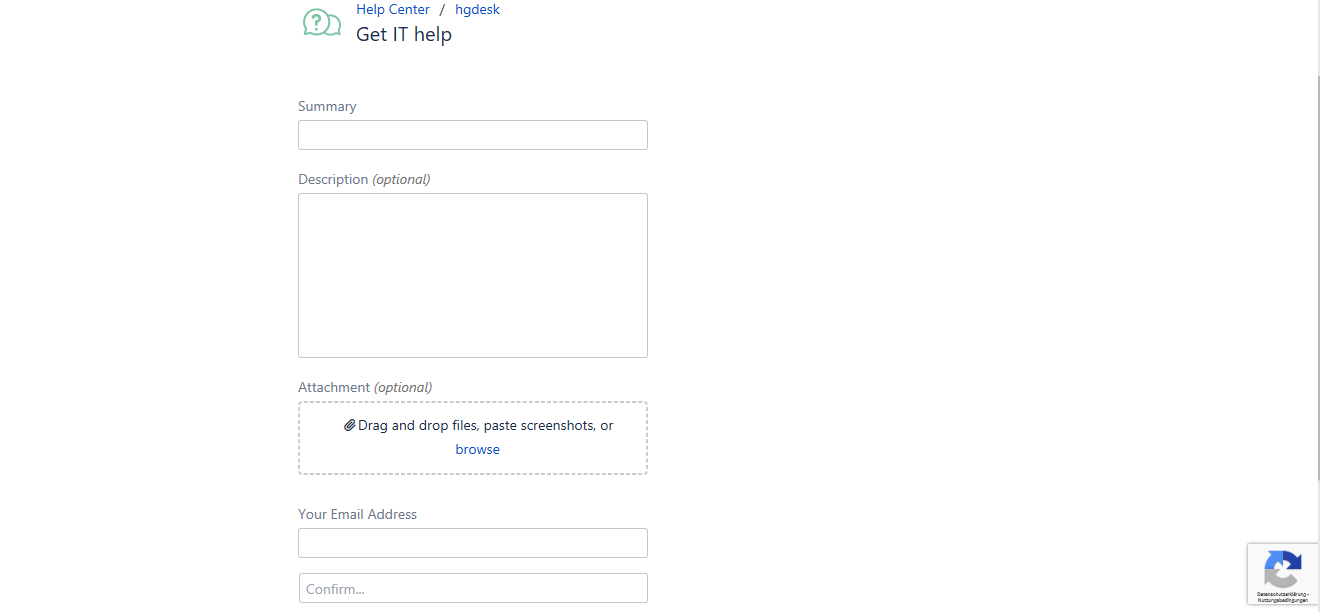The width and height of the screenshot is (1320, 612).
Task: Click the Get IT help page heading
Action: (x=404, y=34)
